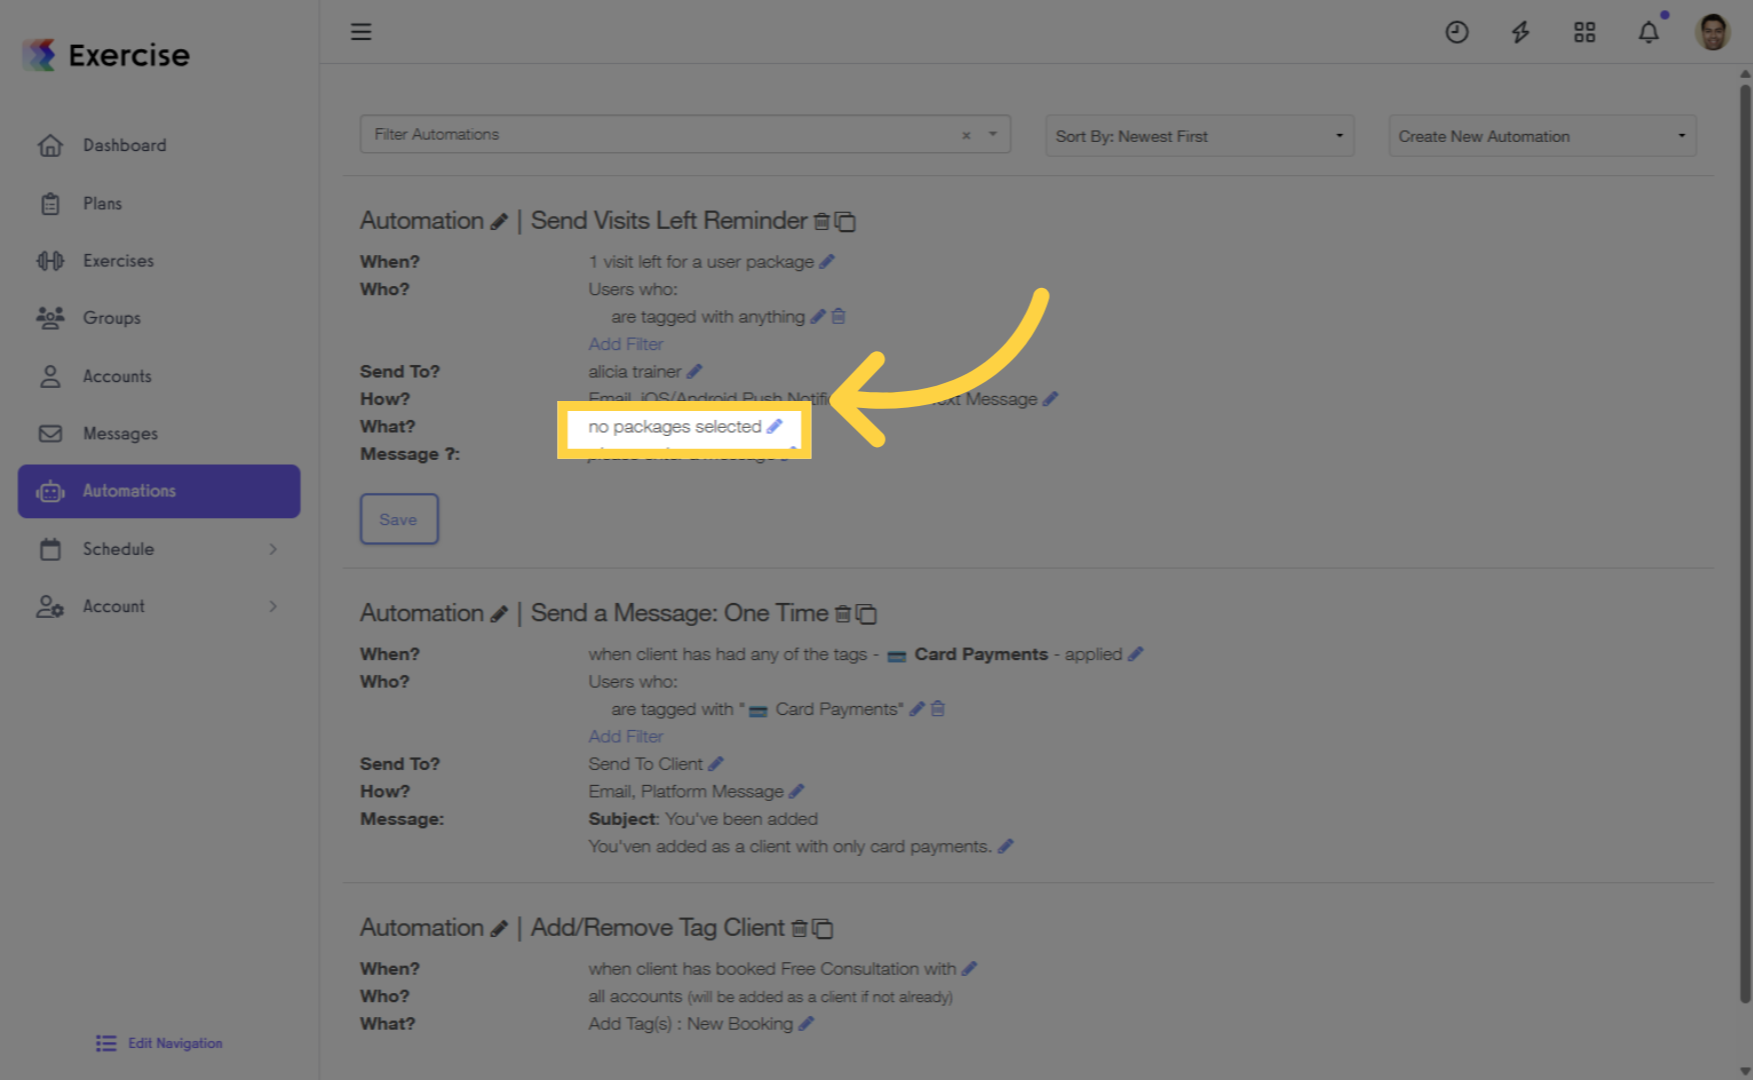Viewport: 1753px width, 1080px height.
Task: Expand the Schedule sidebar submenu
Action: click(159, 549)
